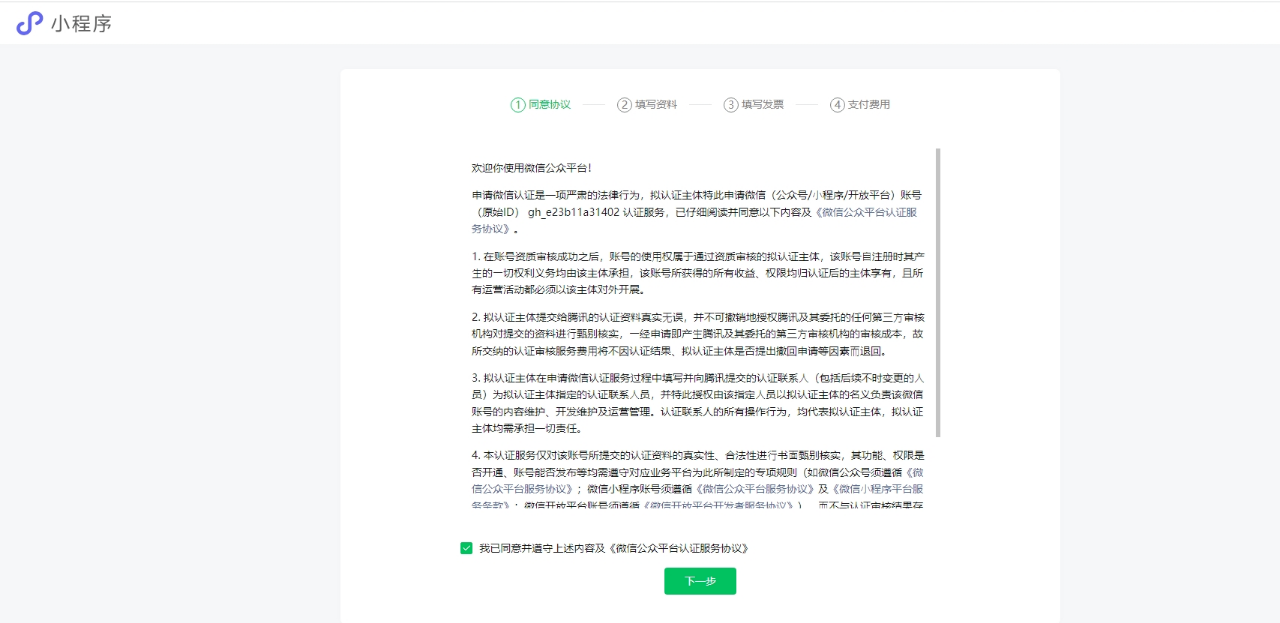Click the Mini Program logo icon
Screen dimensions: 1280x623
pyautogui.click(x=30, y=23)
